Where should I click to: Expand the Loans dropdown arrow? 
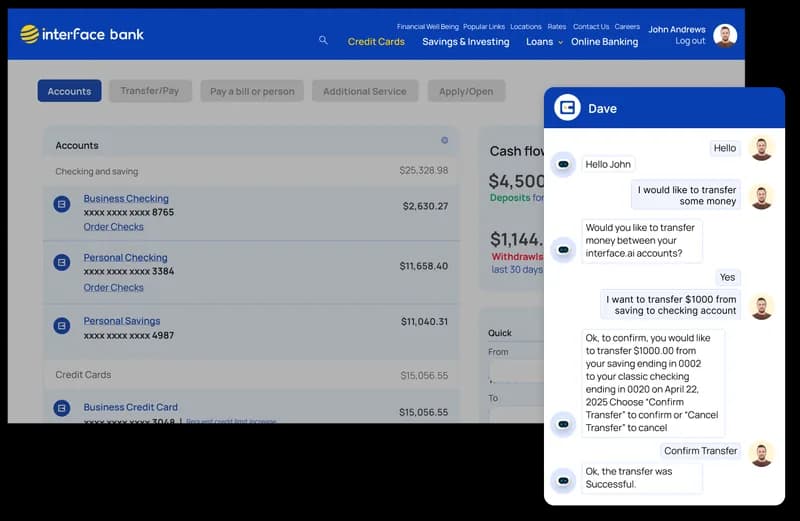(x=560, y=43)
